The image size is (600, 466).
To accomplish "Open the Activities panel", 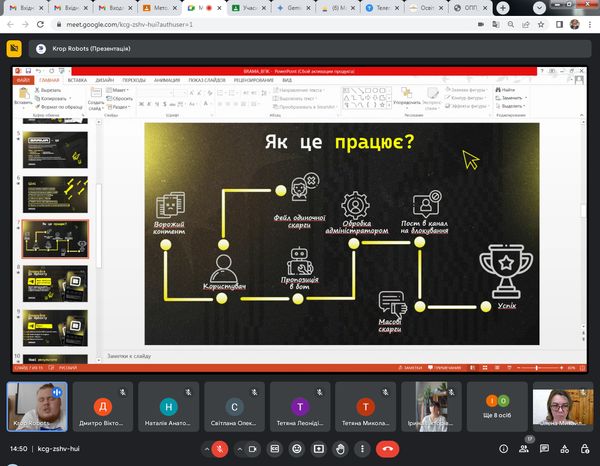I will [x=563, y=449].
